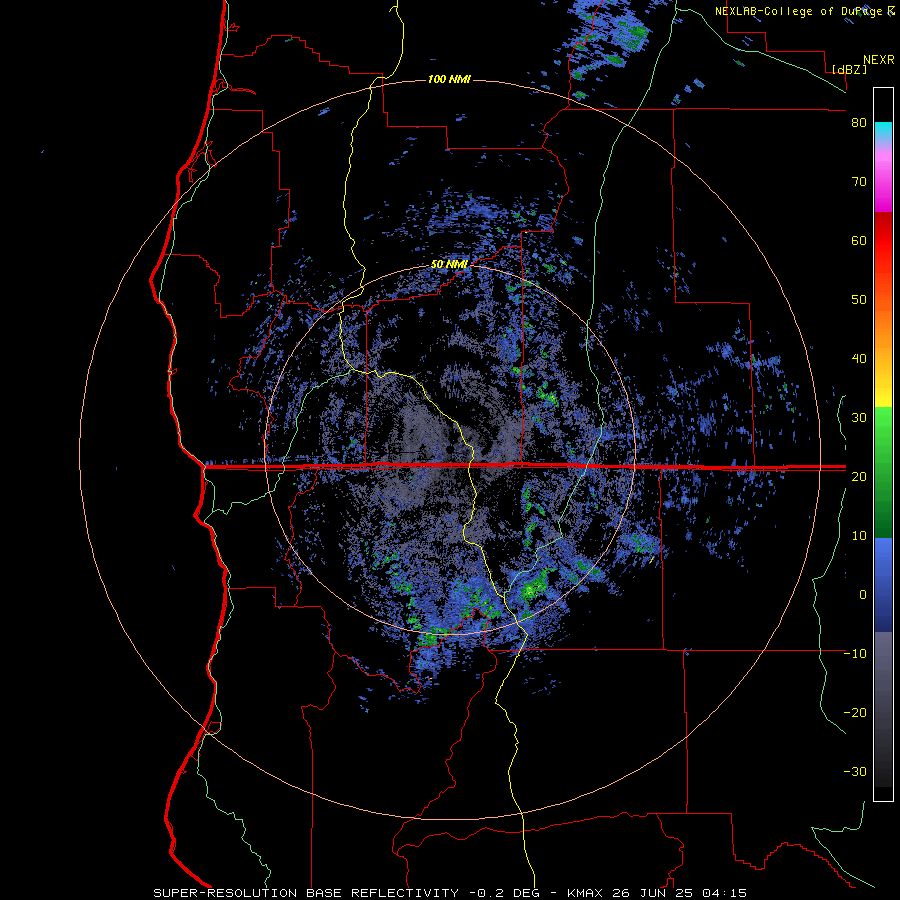Screen dimensions: 900x900
Task: Click the -10 value on the dBZ scale
Action: tap(855, 654)
